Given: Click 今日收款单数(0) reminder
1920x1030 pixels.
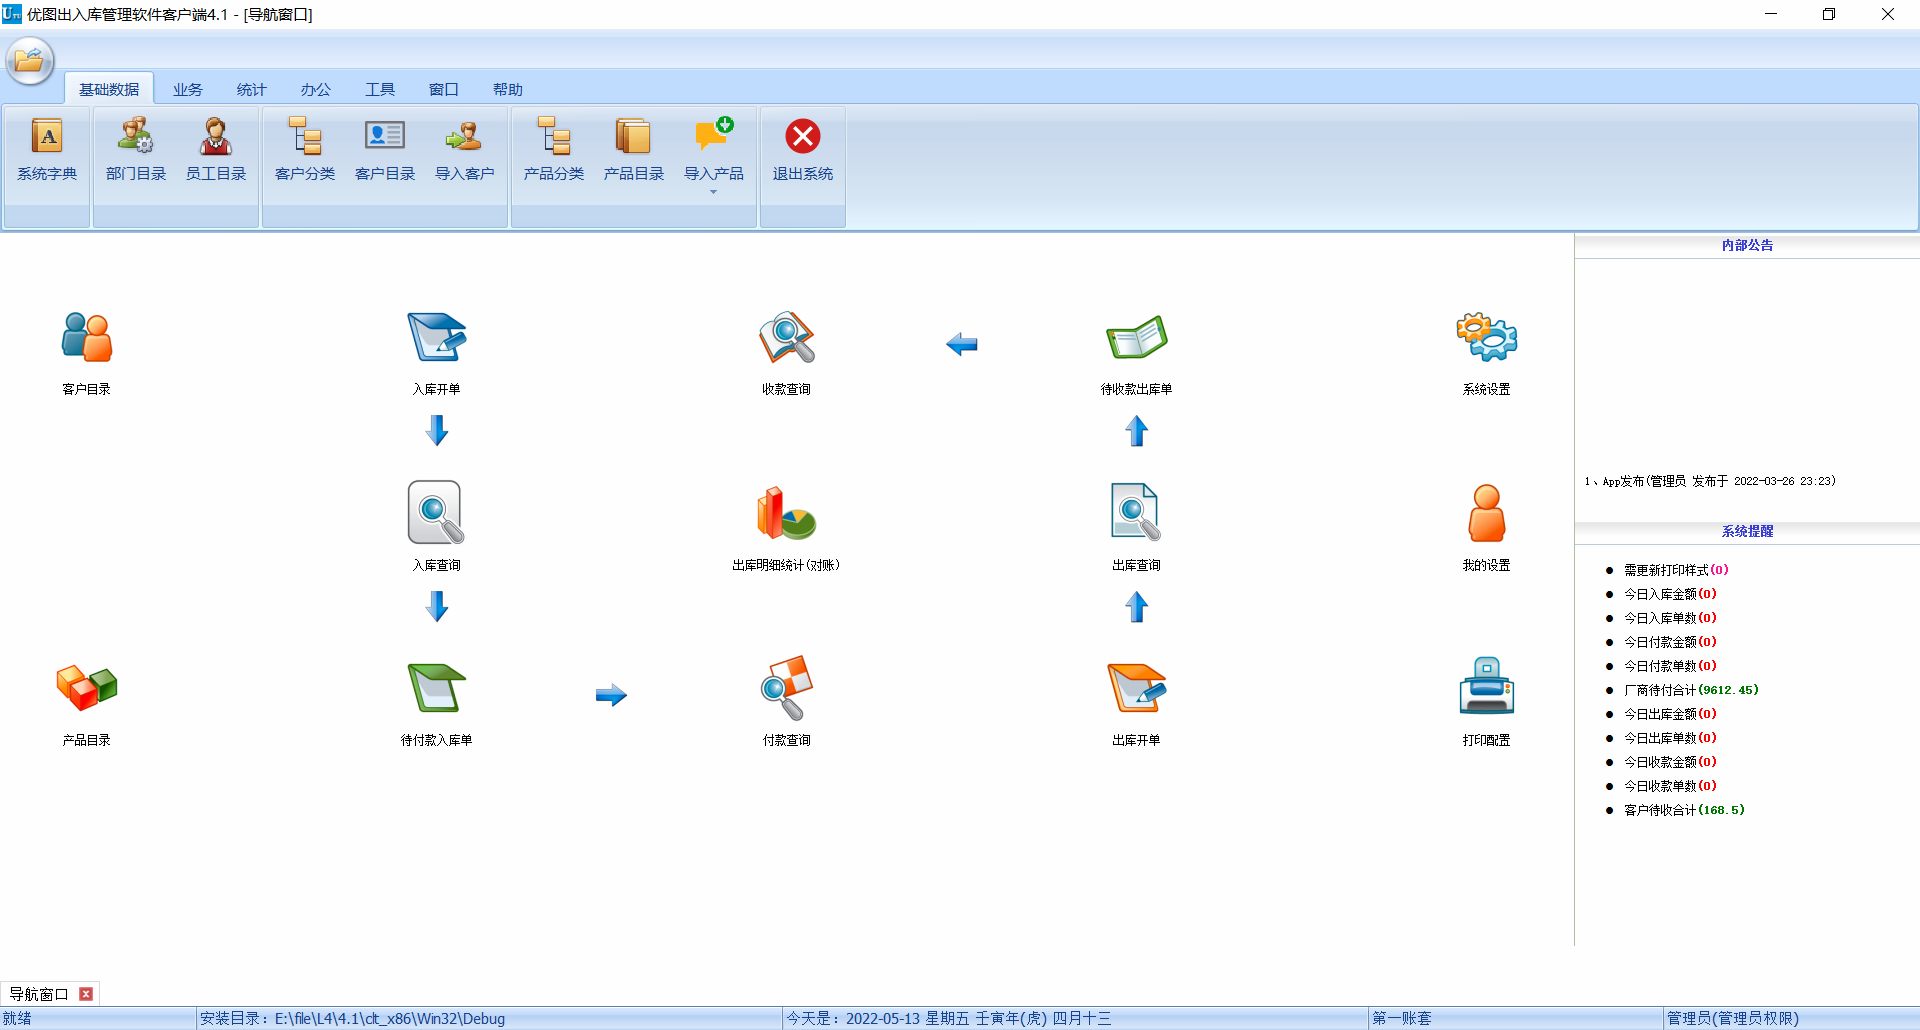Looking at the screenshot, I should click(x=1670, y=786).
